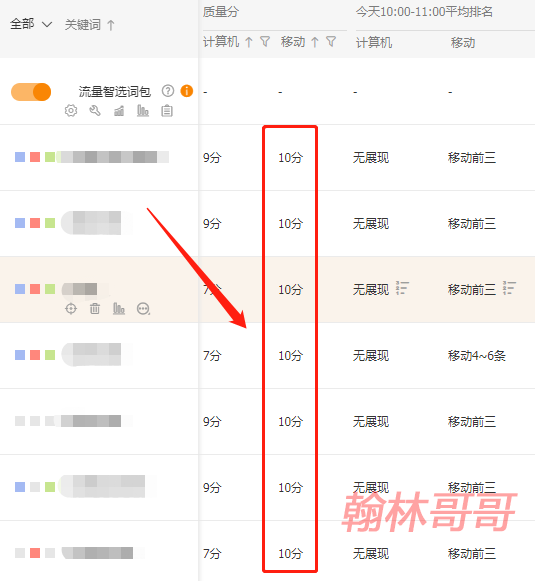The image size is (535, 581).
Task: Click the 计算机 header under 平均排名
Action: coord(374,43)
